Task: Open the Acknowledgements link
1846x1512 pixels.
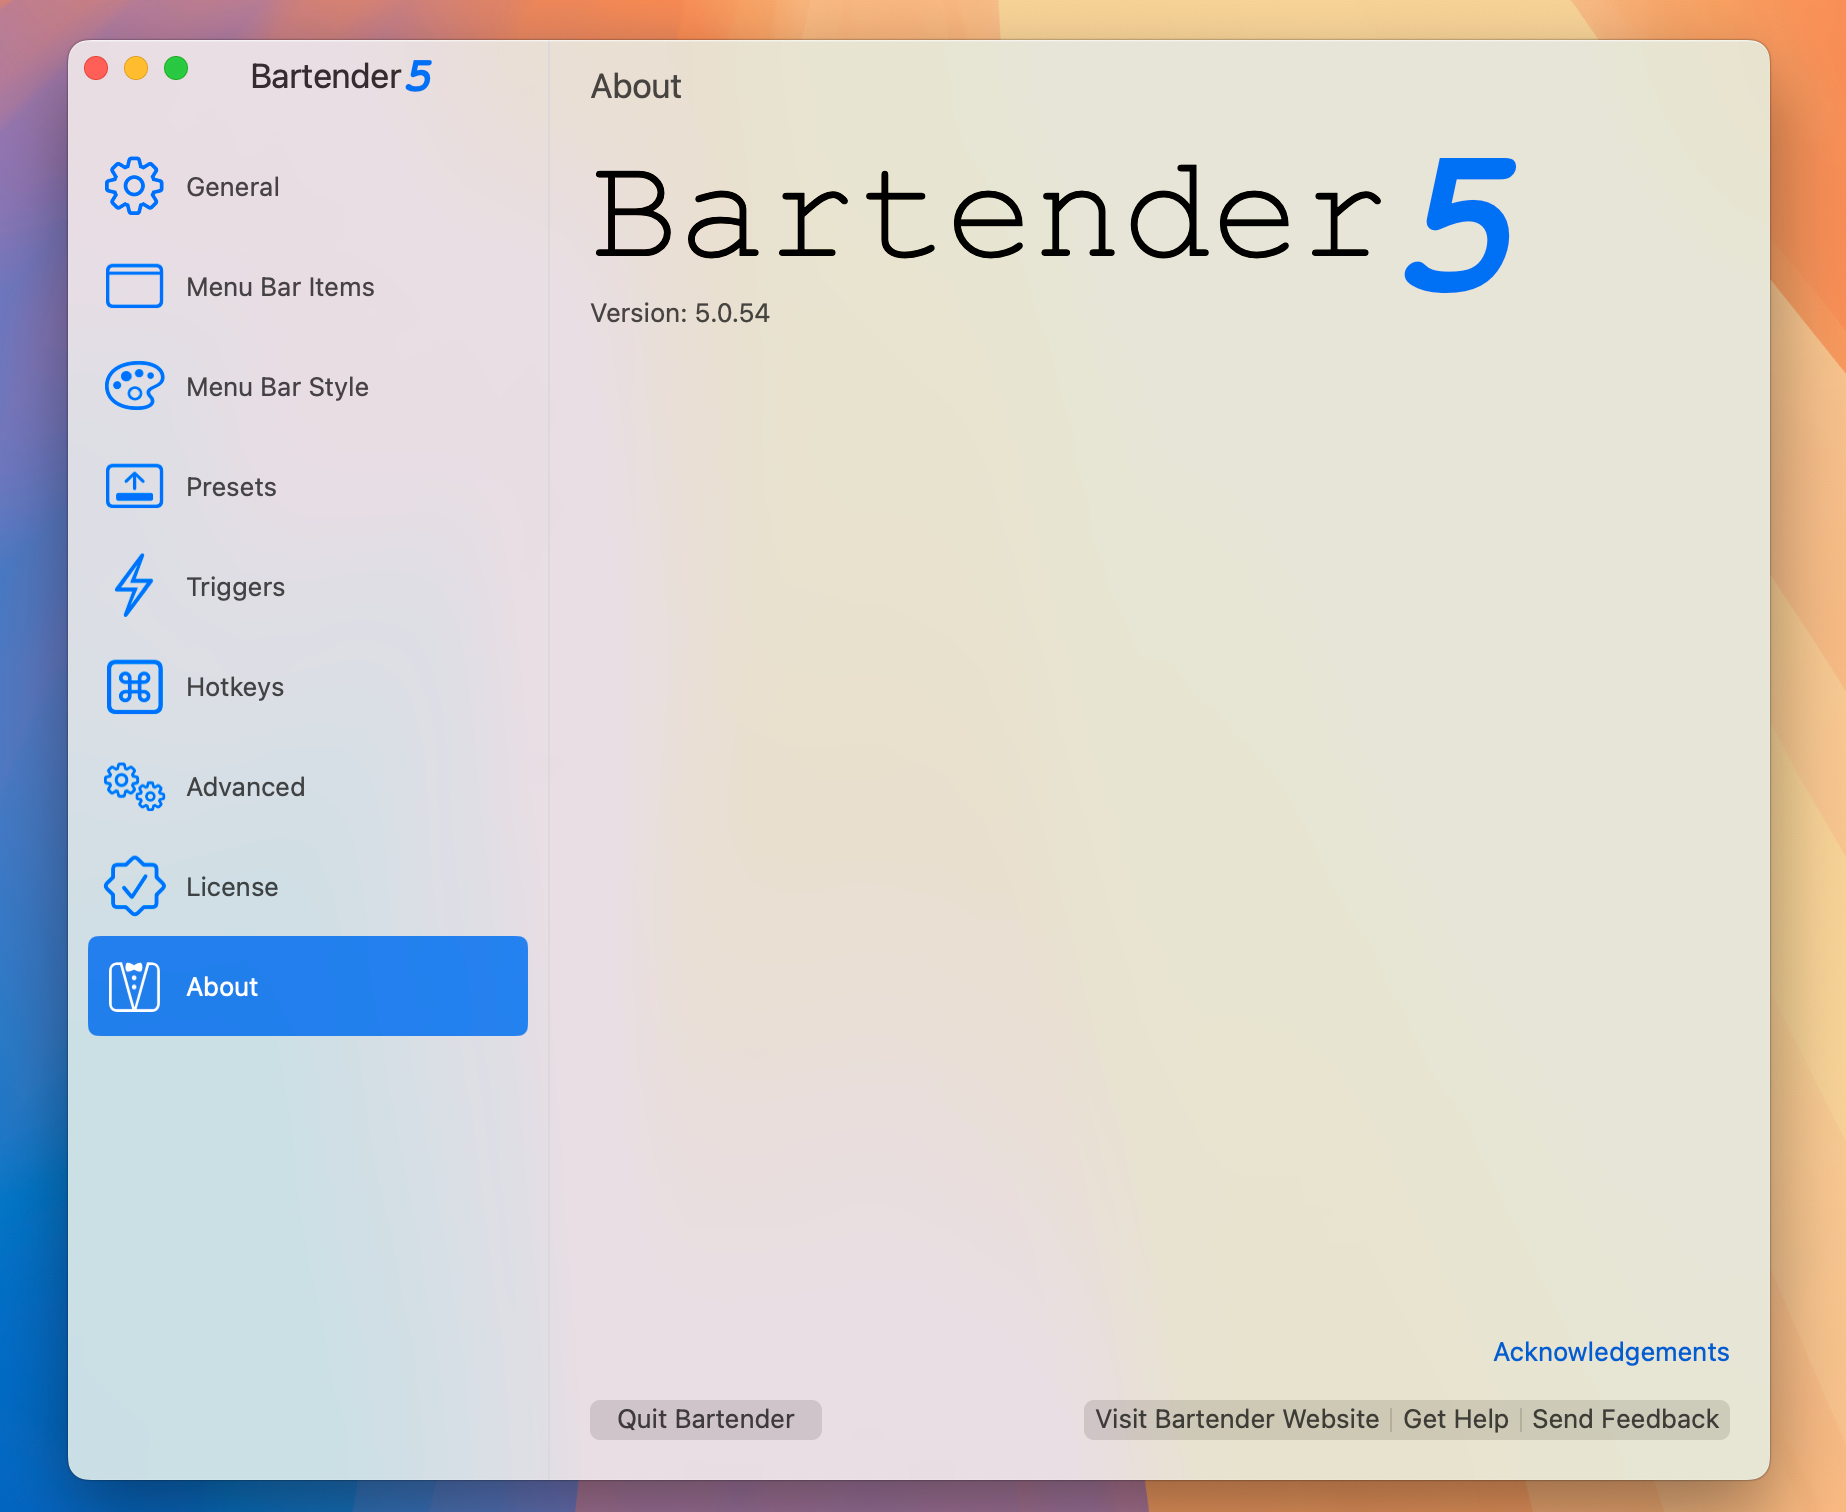Action: (1611, 1352)
